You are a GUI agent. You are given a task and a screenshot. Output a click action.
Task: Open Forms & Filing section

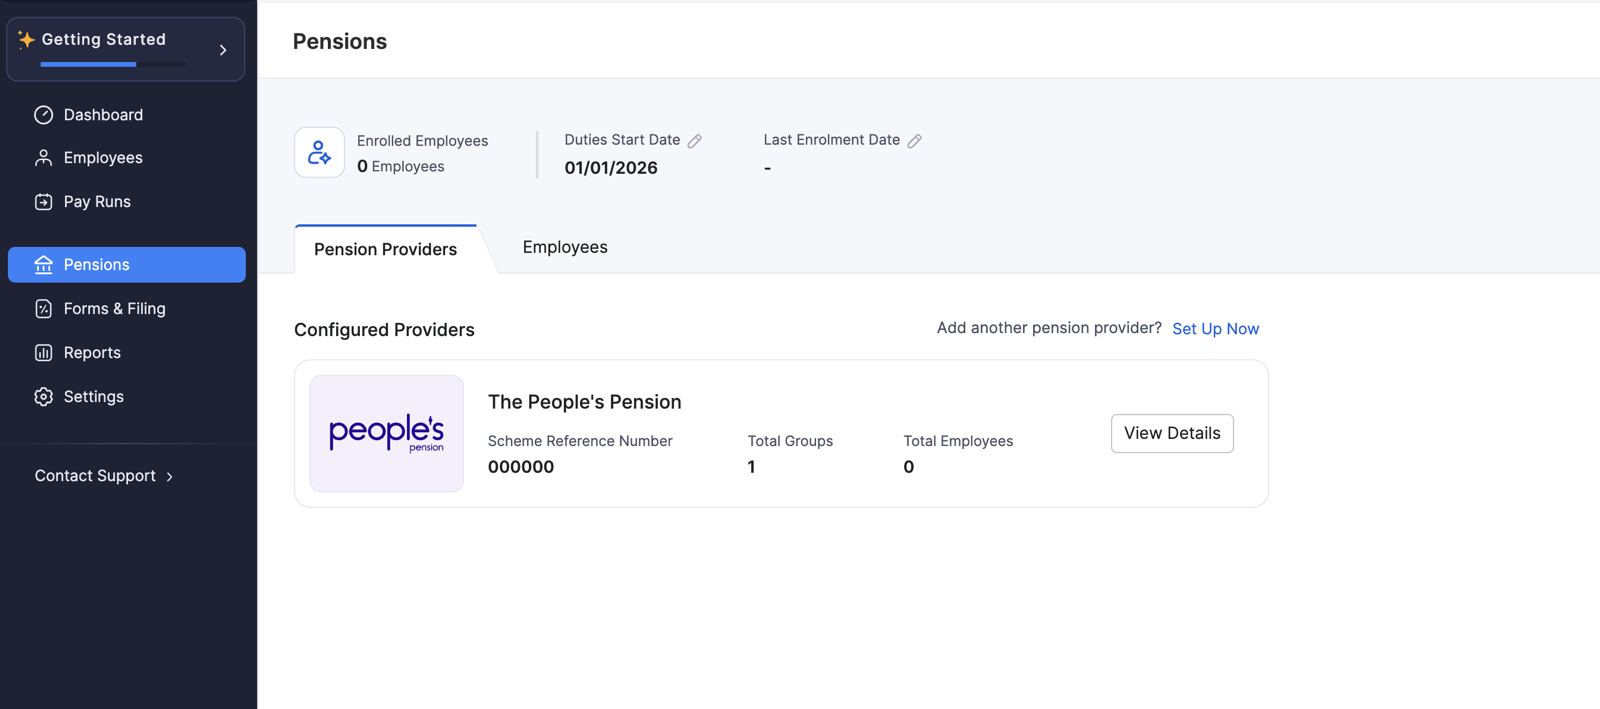[x=126, y=309]
